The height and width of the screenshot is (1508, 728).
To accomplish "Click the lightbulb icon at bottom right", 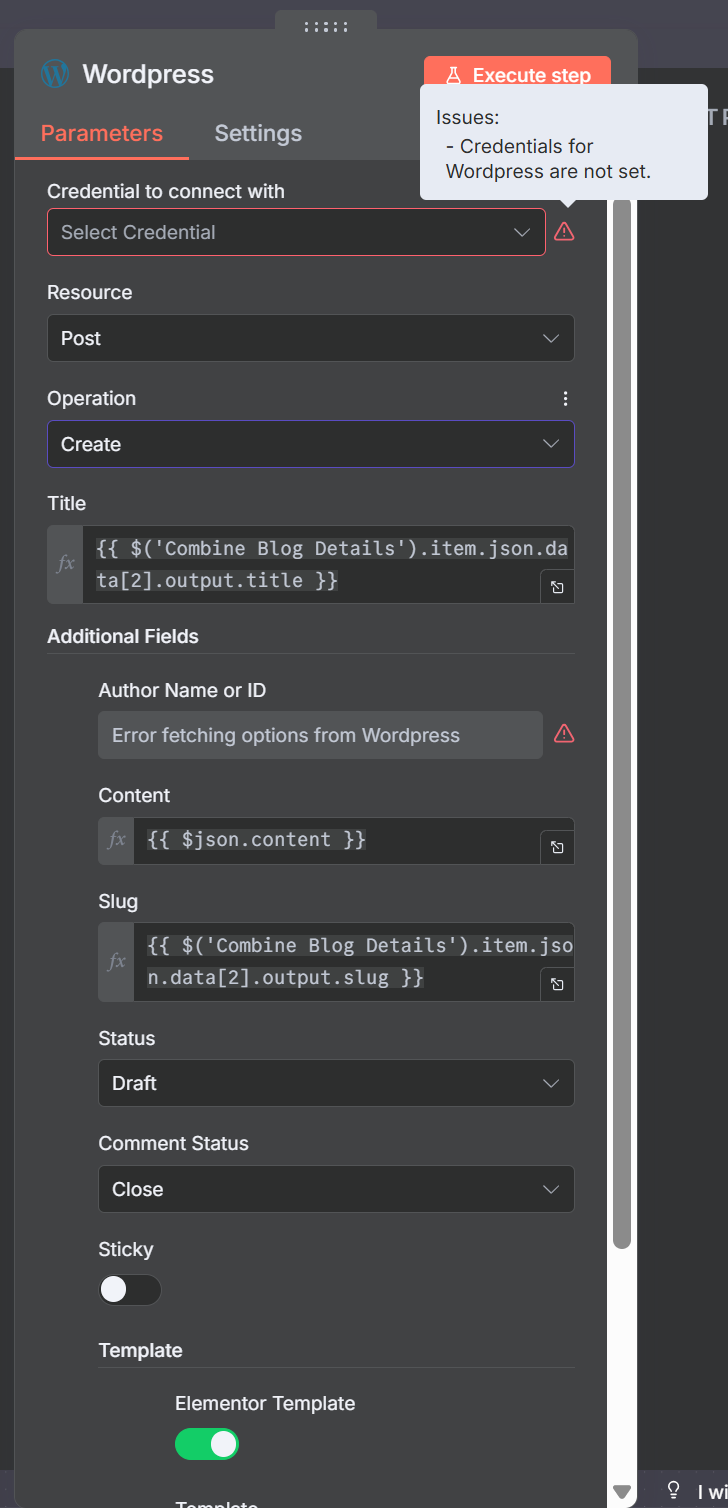I will pos(673,1491).
